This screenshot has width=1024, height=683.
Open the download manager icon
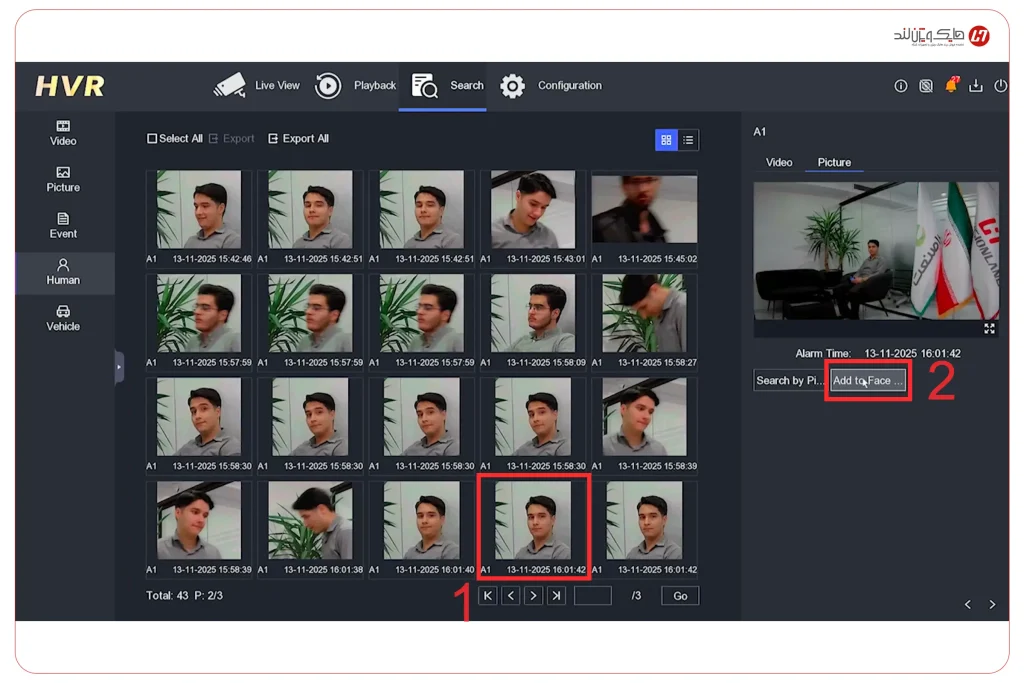[x=977, y=86]
